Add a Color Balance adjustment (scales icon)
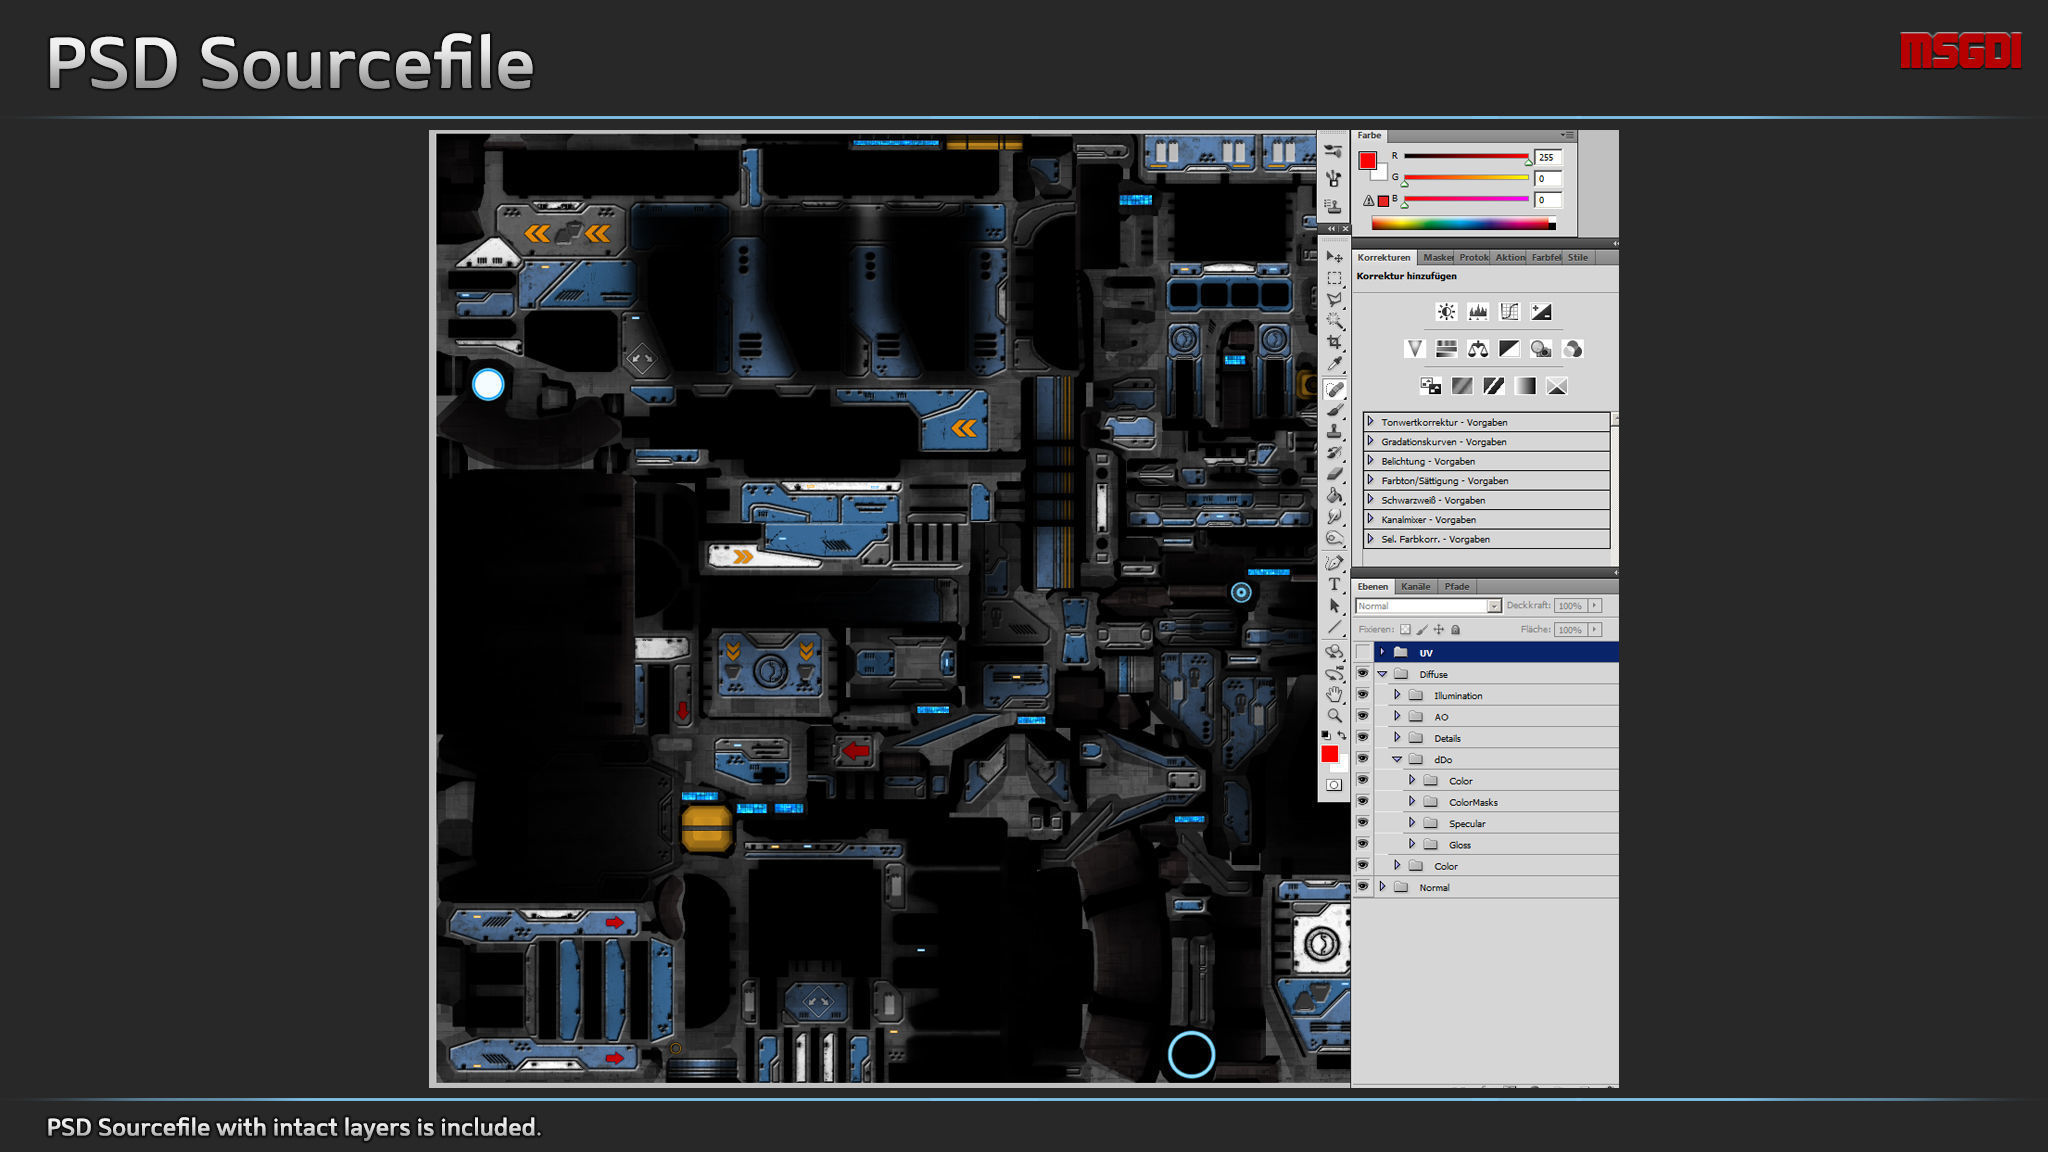 tap(1477, 349)
